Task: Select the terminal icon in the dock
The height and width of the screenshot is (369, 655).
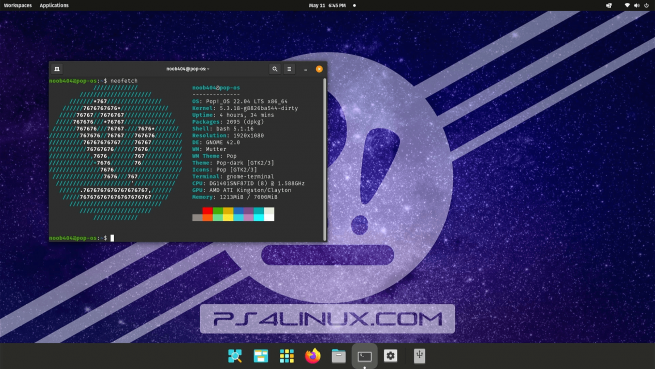Action: [x=365, y=356]
